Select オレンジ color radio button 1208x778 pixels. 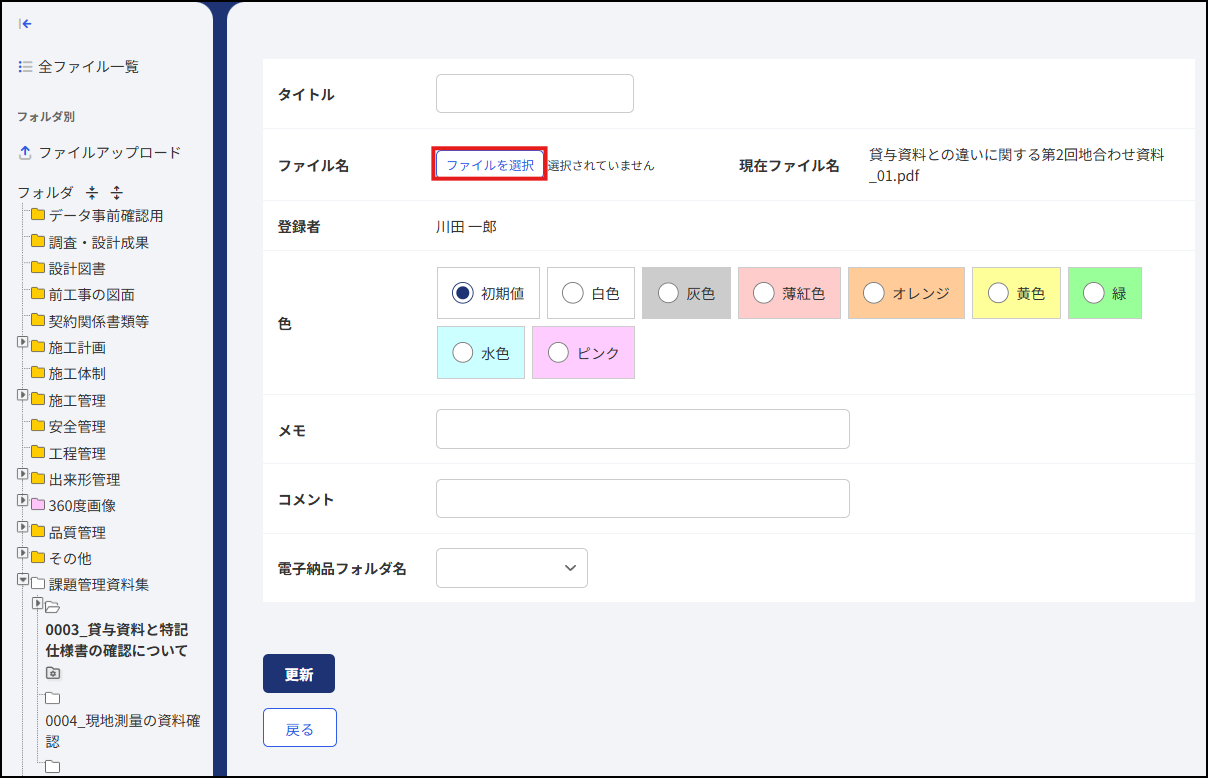[x=873, y=293]
